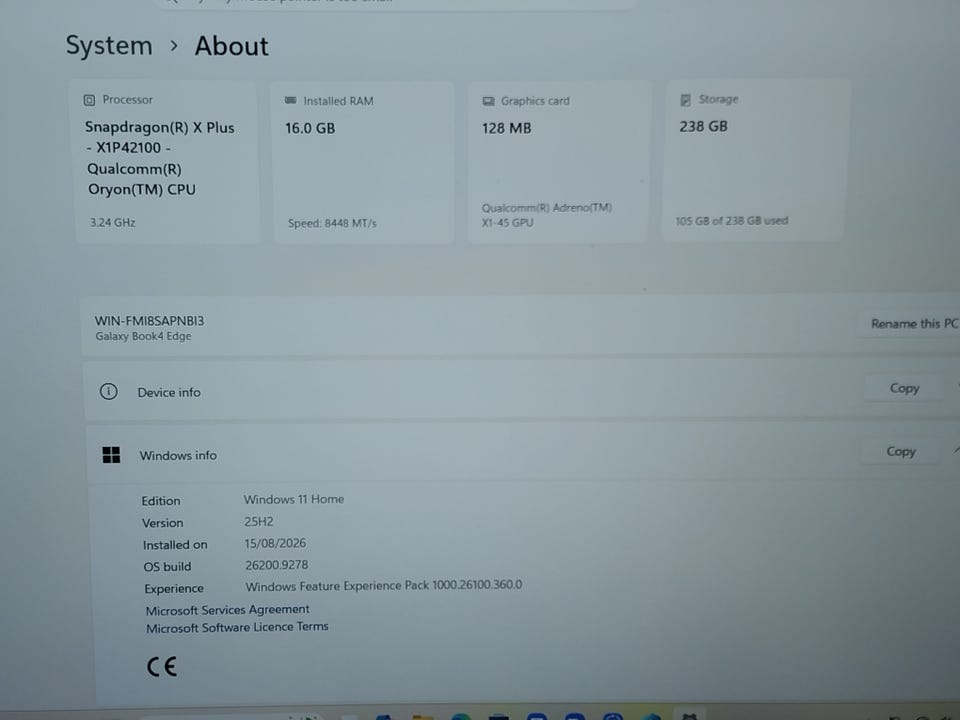
Task: Click the OS build label
Action: point(167,567)
